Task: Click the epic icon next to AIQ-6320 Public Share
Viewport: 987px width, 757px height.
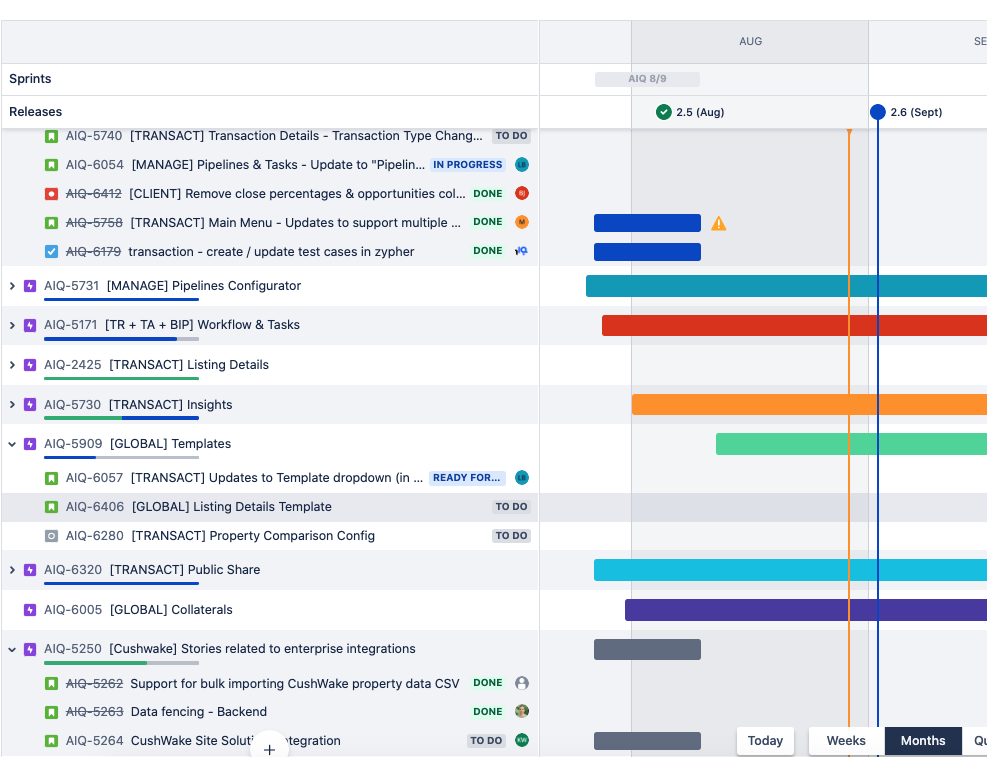Action: point(30,570)
